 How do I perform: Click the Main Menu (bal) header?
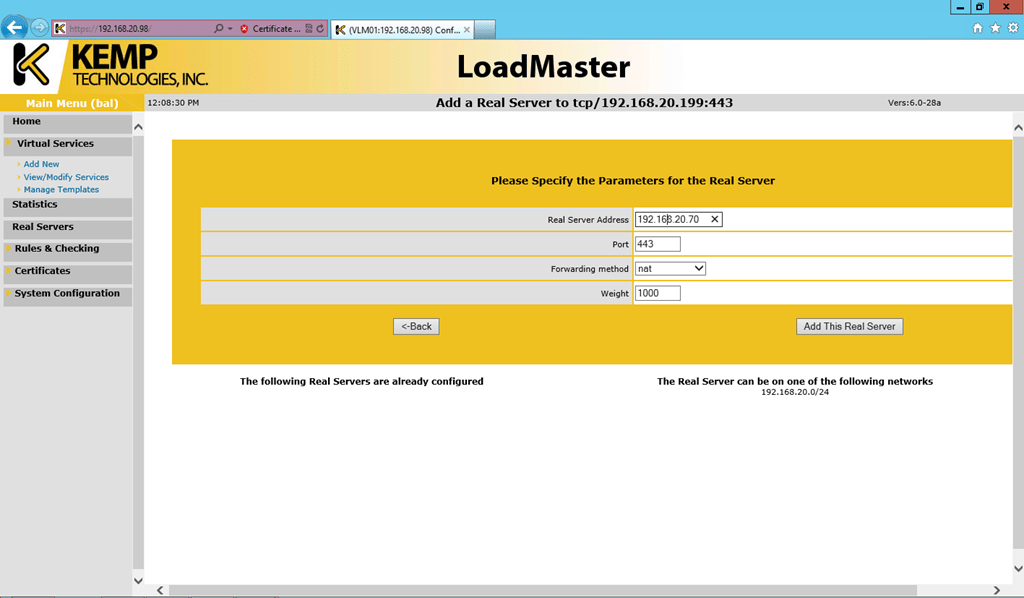pos(72,103)
